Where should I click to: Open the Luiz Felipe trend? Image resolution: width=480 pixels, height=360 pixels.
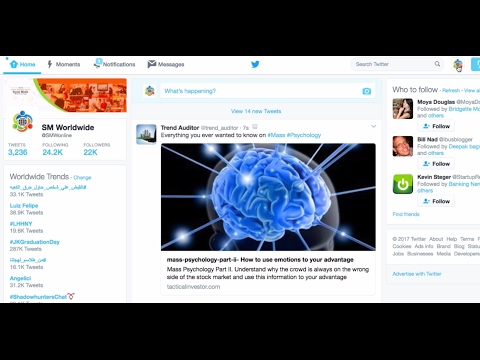point(24,206)
